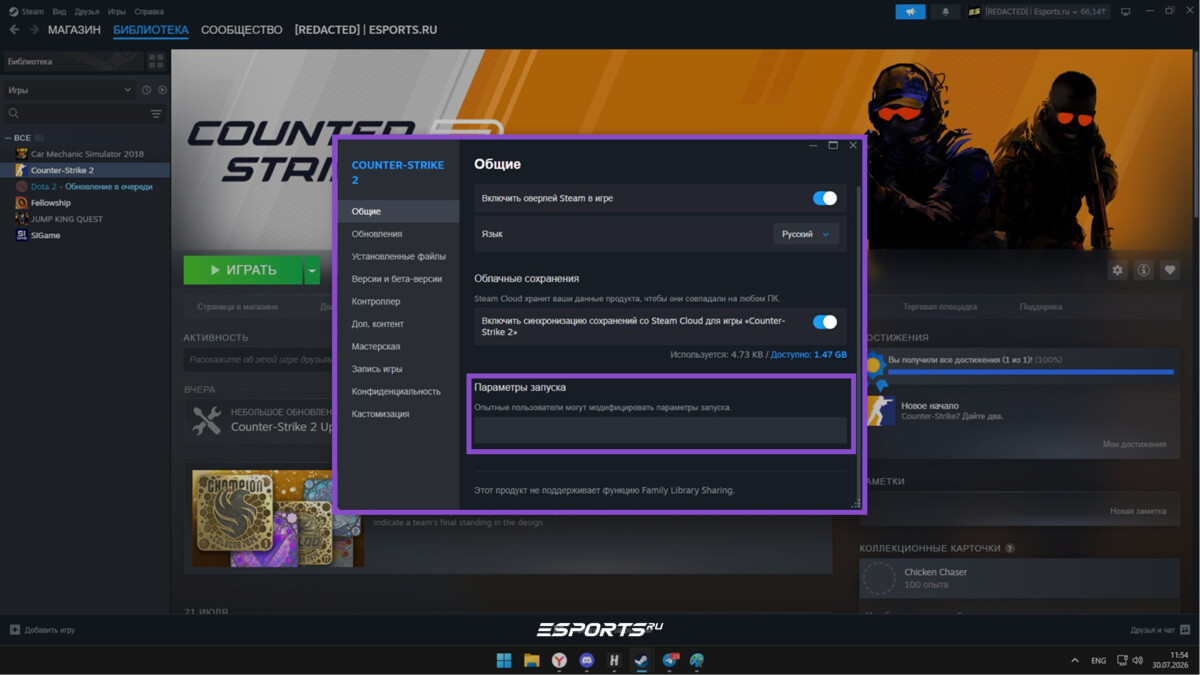Viewport: 1200px width, 675px height.
Task: Open the Игры menu in the menu bar
Action: click(x=117, y=12)
